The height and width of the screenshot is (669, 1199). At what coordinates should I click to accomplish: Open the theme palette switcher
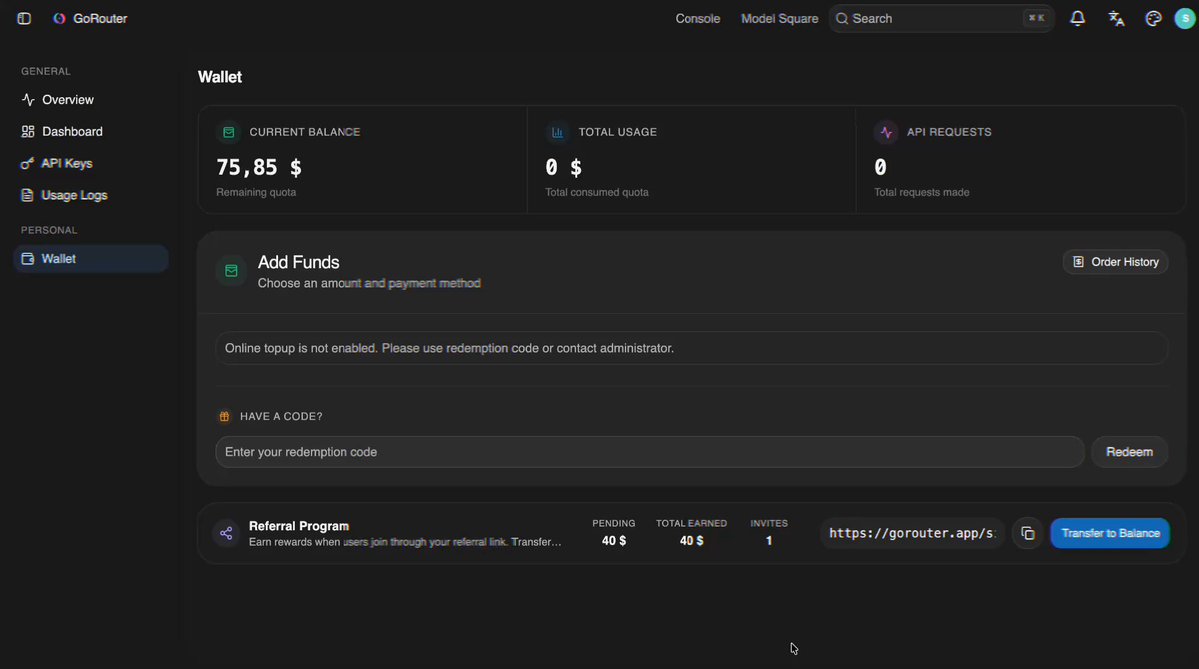[x=1153, y=18]
